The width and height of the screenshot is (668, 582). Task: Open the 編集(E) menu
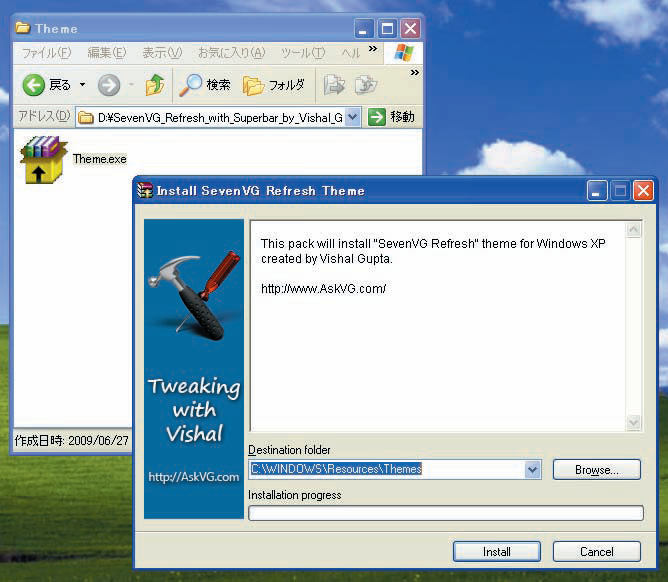[107, 53]
